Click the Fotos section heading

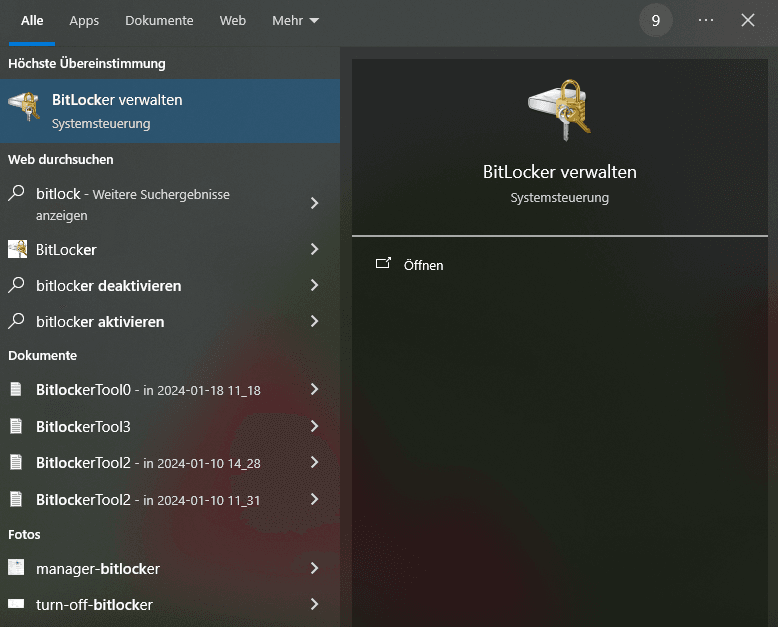coord(24,534)
